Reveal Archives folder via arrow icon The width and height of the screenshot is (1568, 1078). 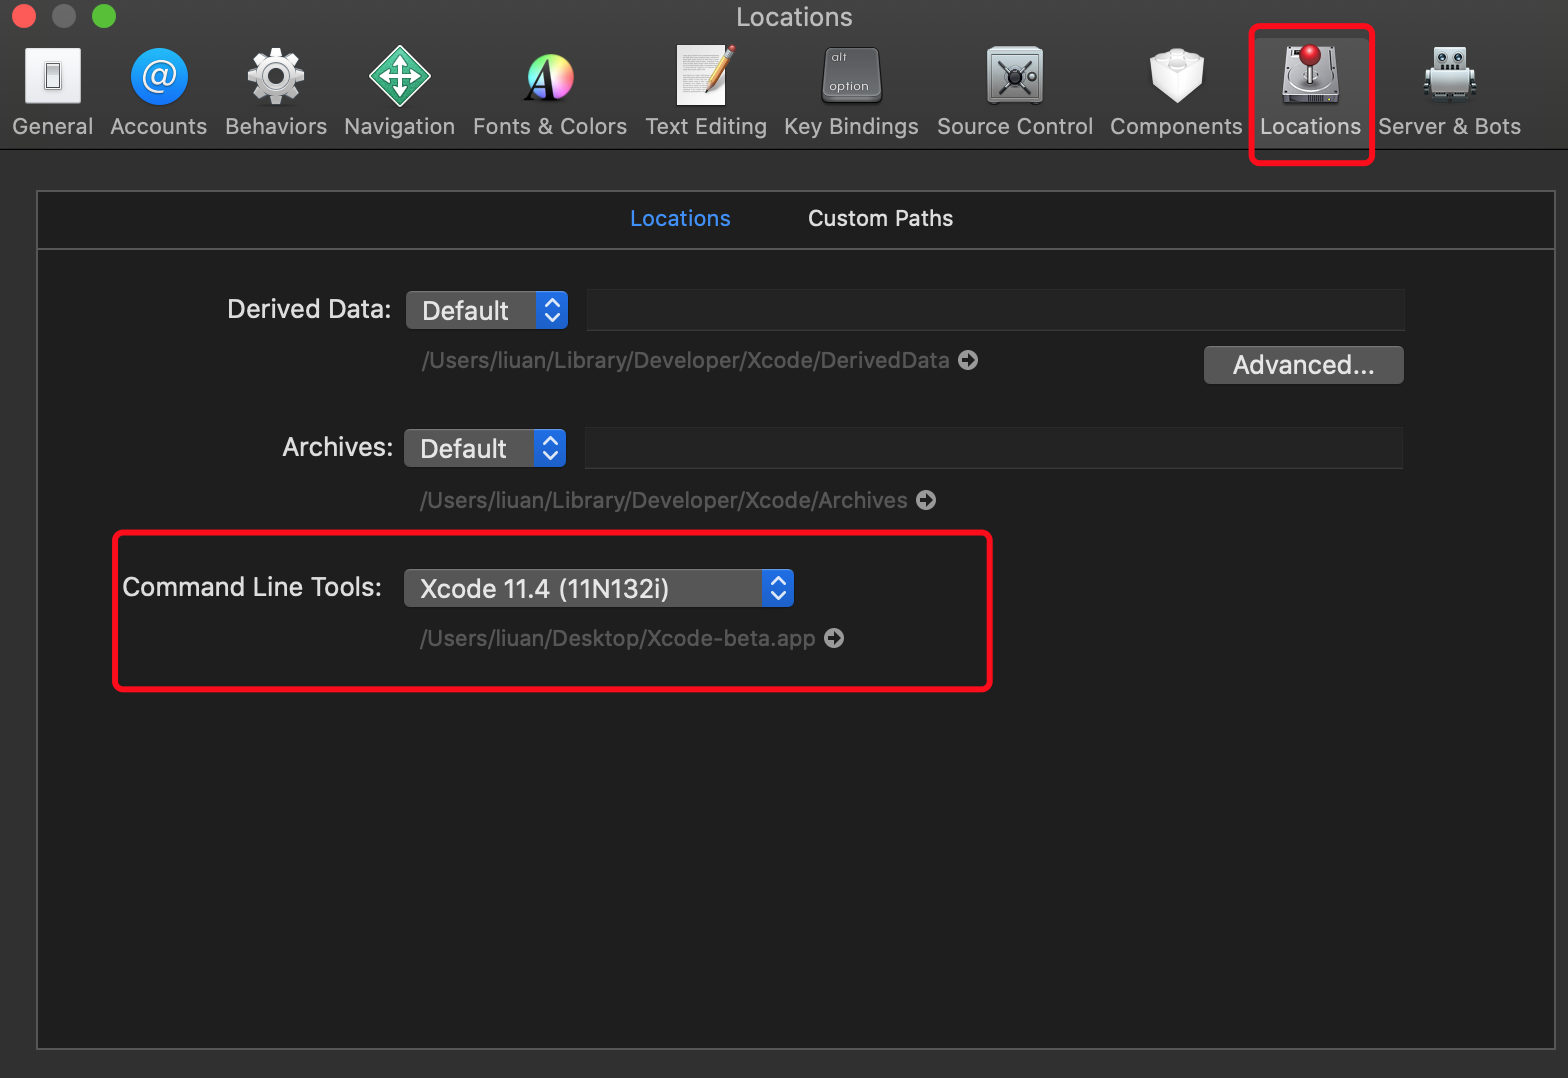[926, 500]
